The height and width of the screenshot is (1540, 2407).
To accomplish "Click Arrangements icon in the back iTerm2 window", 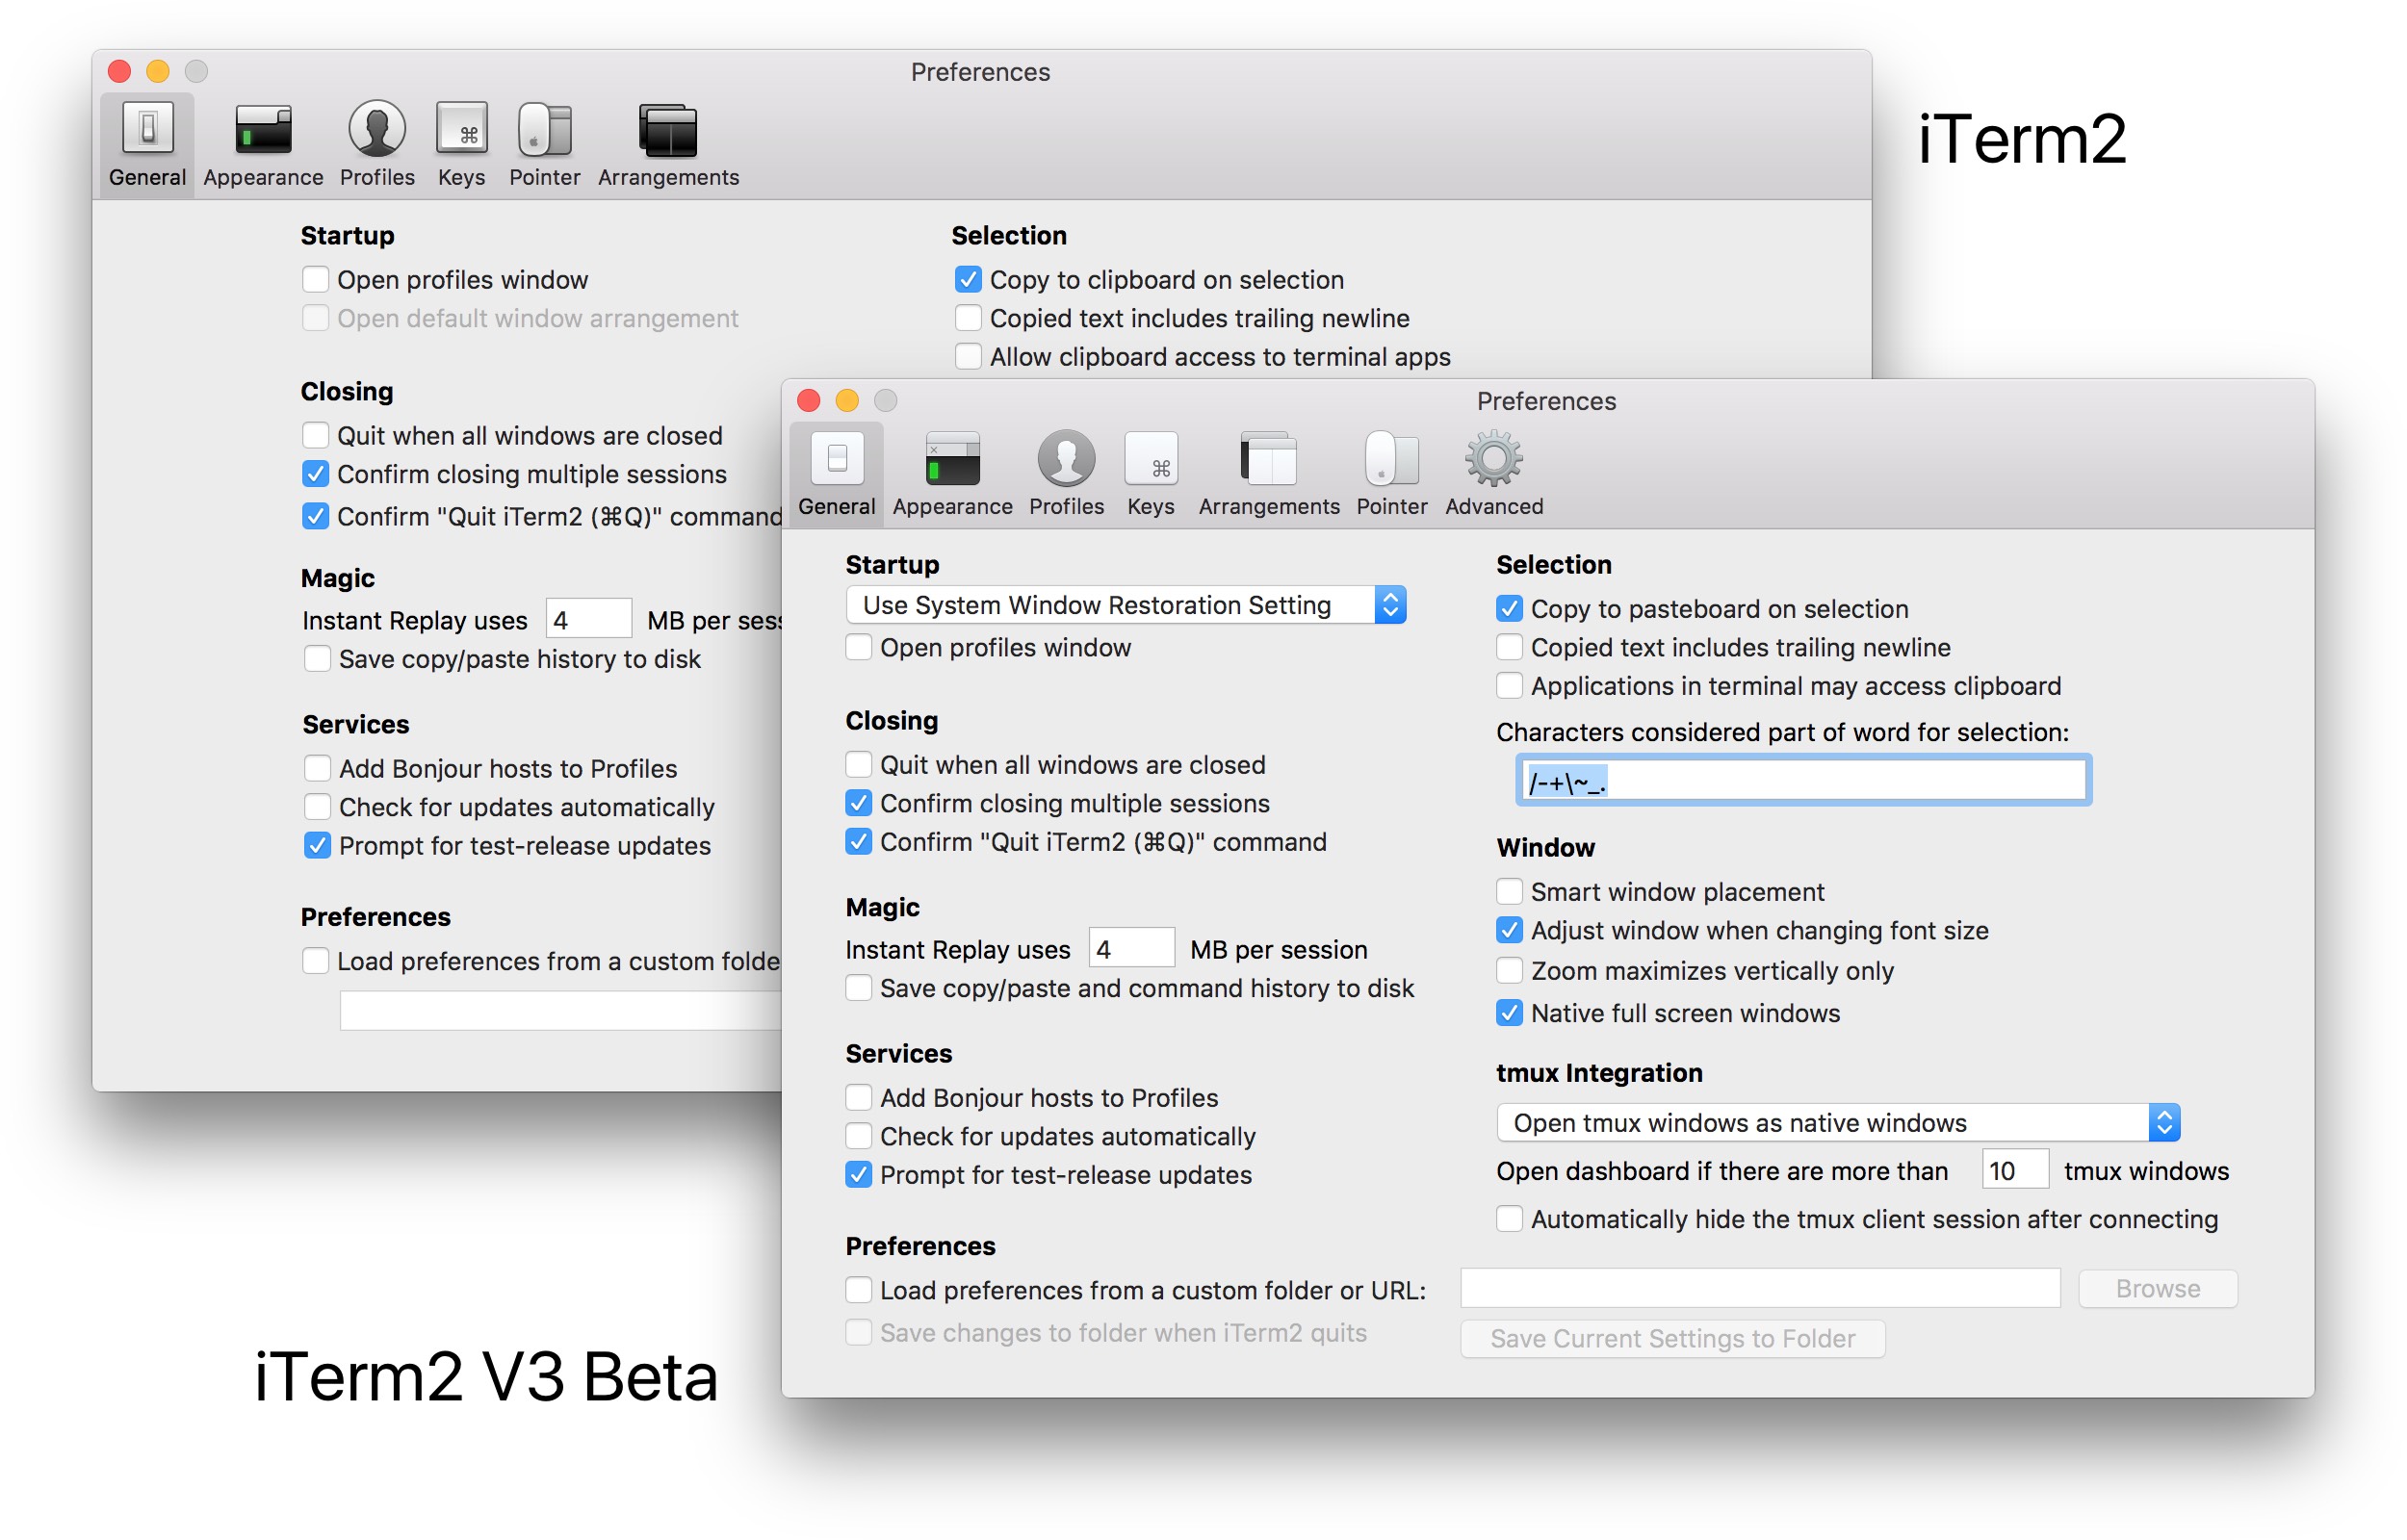I will (668, 132).
